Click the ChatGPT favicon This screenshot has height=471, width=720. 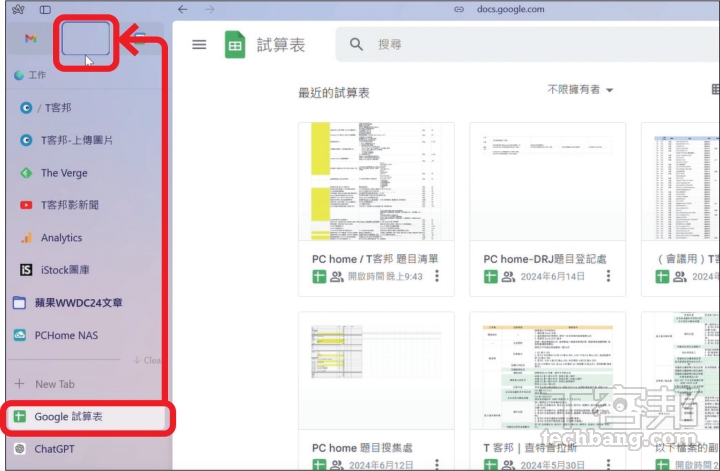pos(20,449)
